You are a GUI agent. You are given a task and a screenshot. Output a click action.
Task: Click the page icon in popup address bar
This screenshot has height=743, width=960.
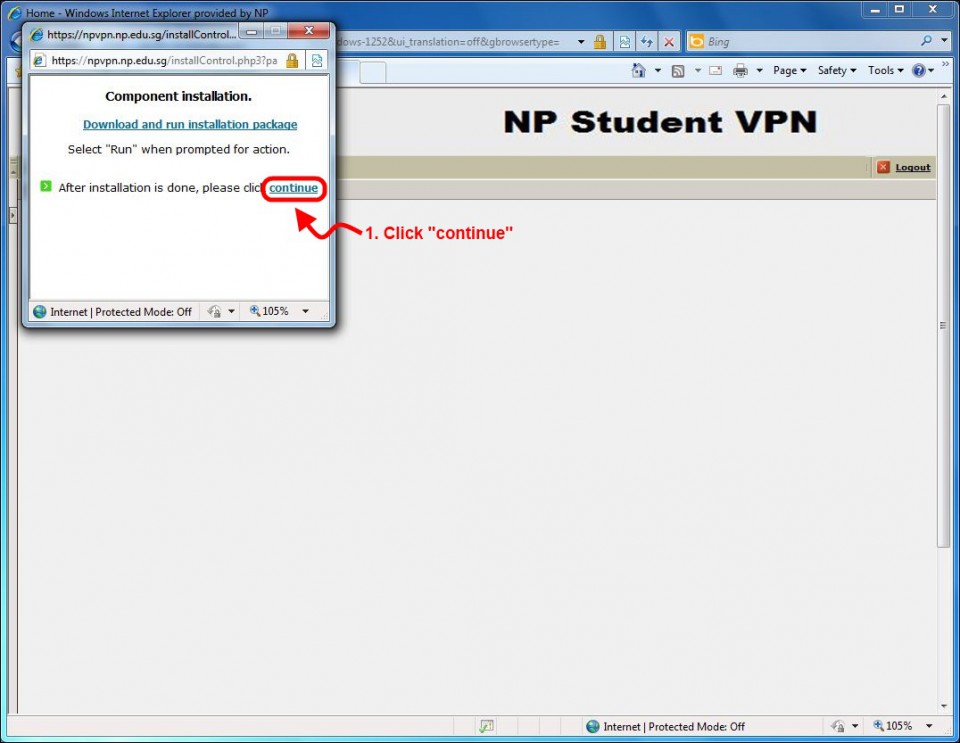coord(39,61)
